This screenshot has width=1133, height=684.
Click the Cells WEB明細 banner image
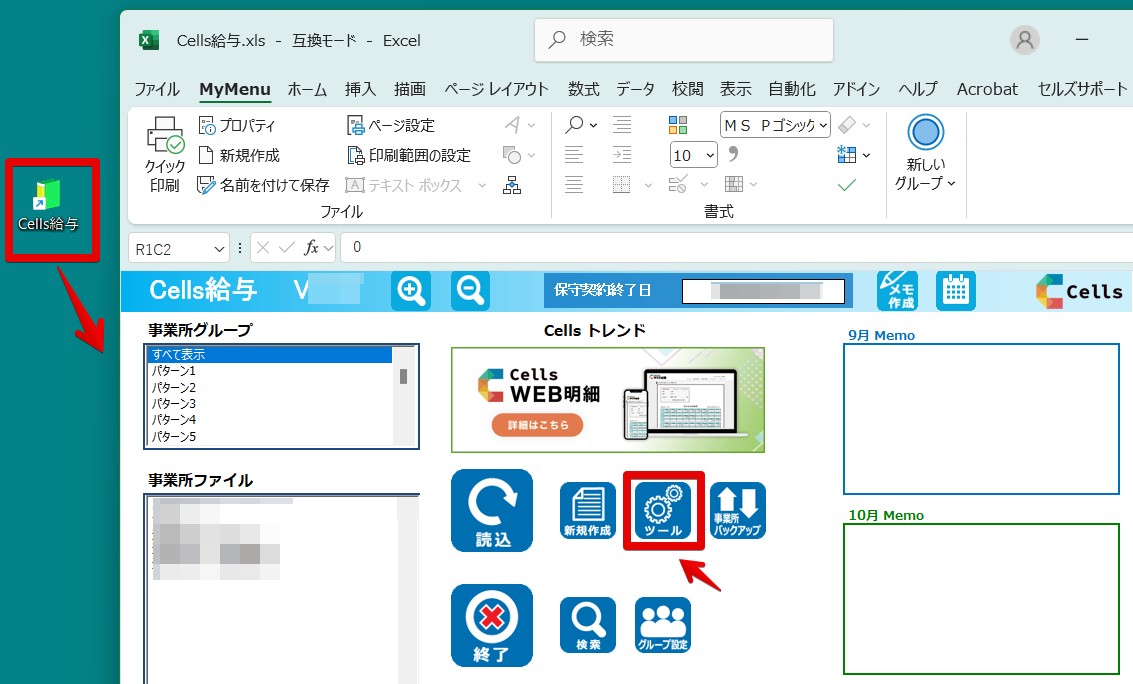(x=608, y=400)
